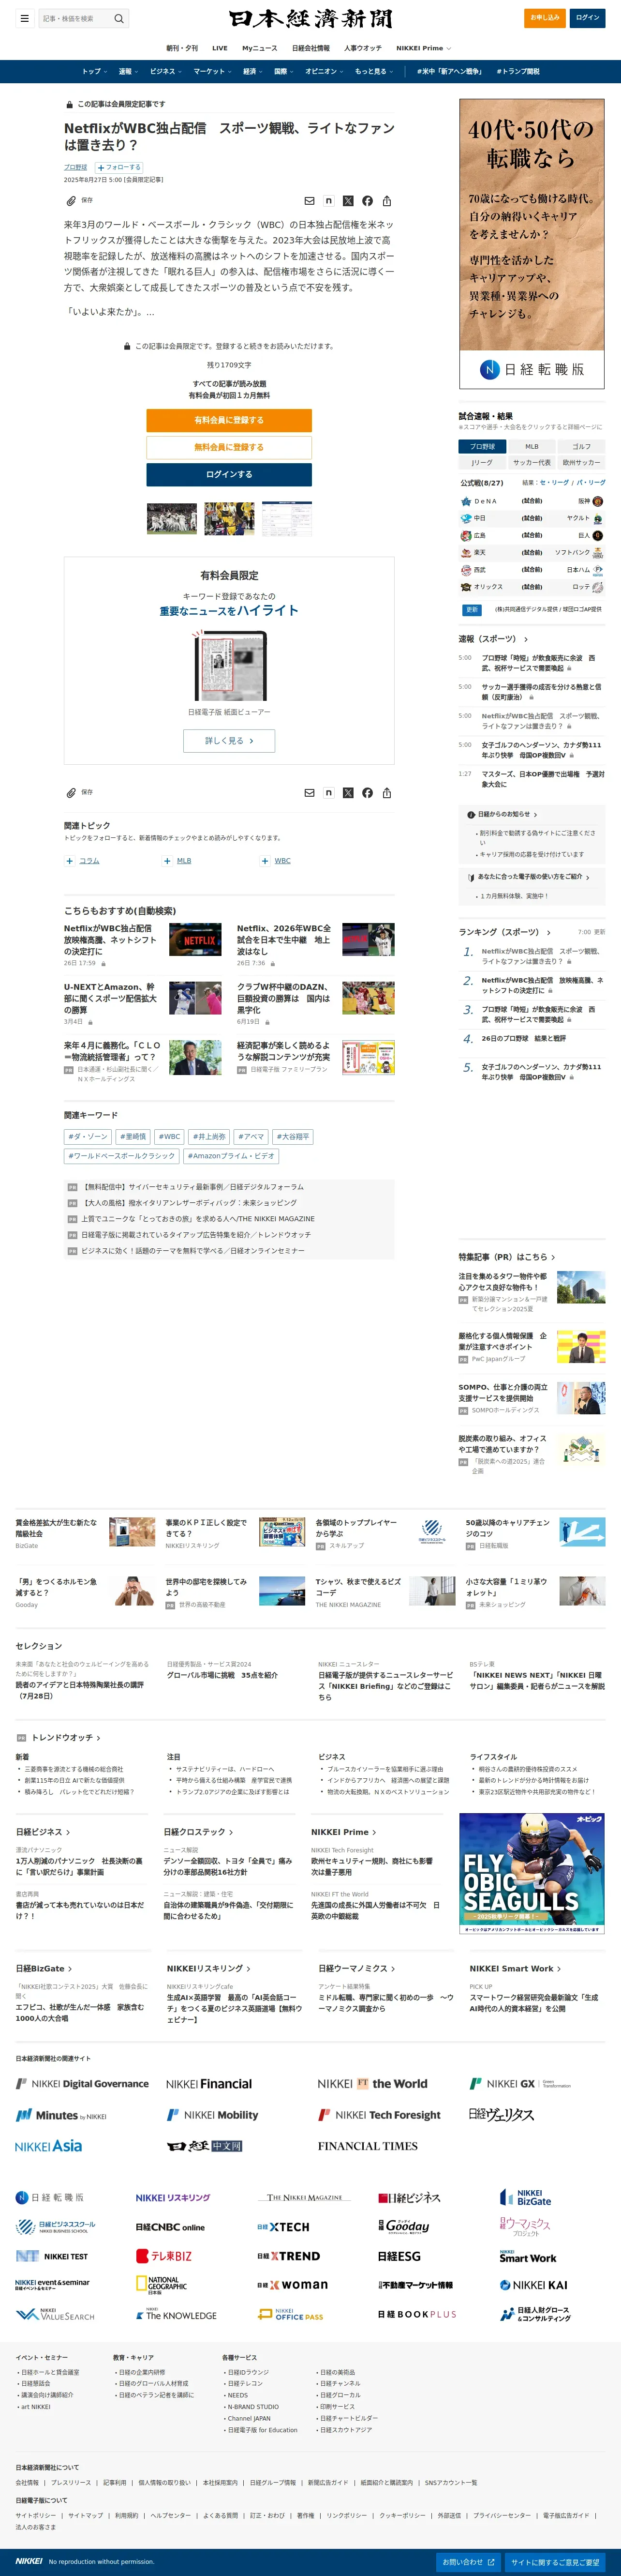
Task: Expand the 速報 navigation dropdown
Action: tap(128, 71)
